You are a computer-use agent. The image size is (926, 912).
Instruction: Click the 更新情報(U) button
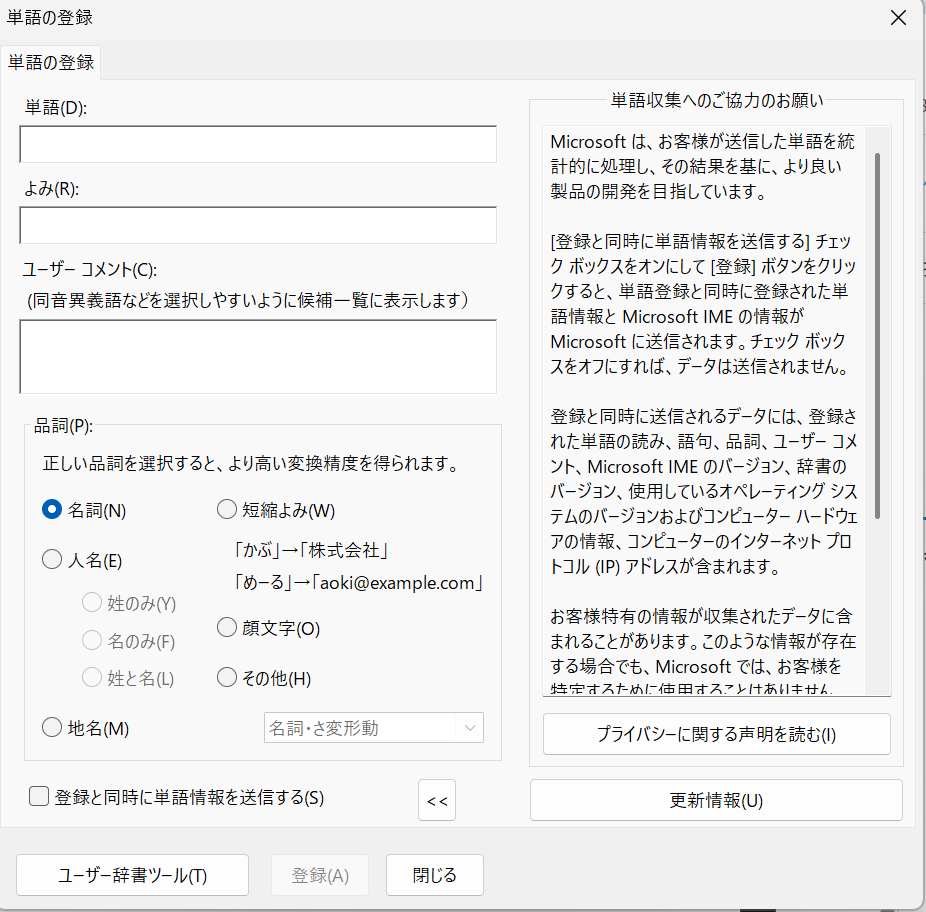[x=716, y=801]
